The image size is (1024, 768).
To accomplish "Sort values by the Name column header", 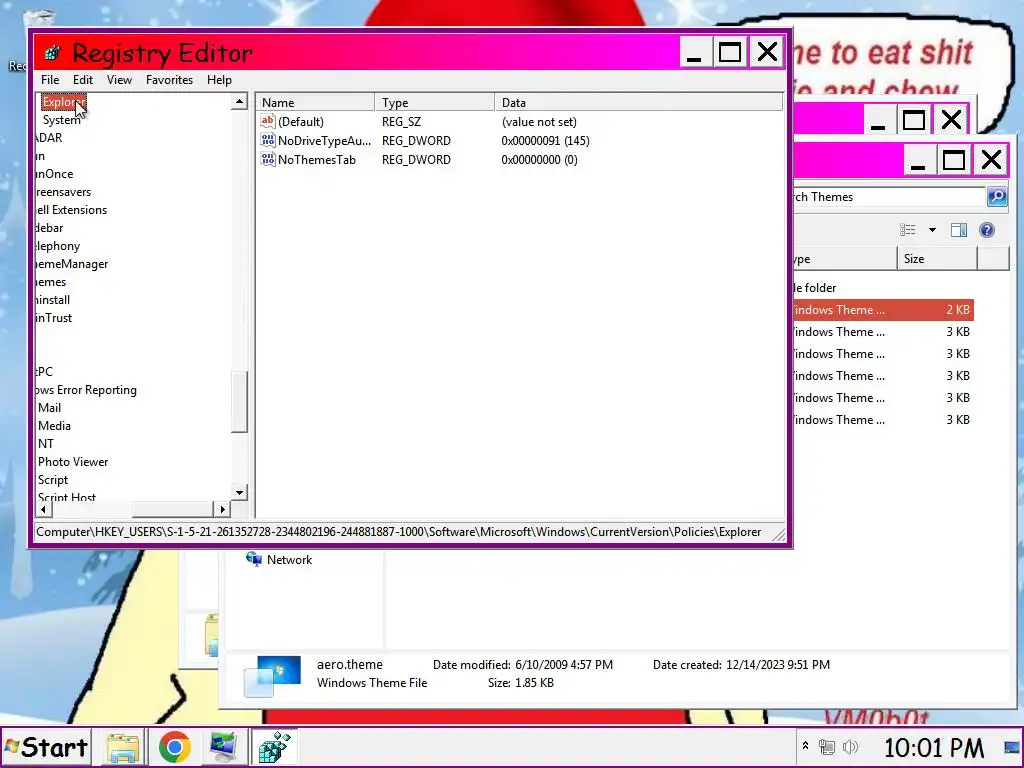I will click(315, 103).
